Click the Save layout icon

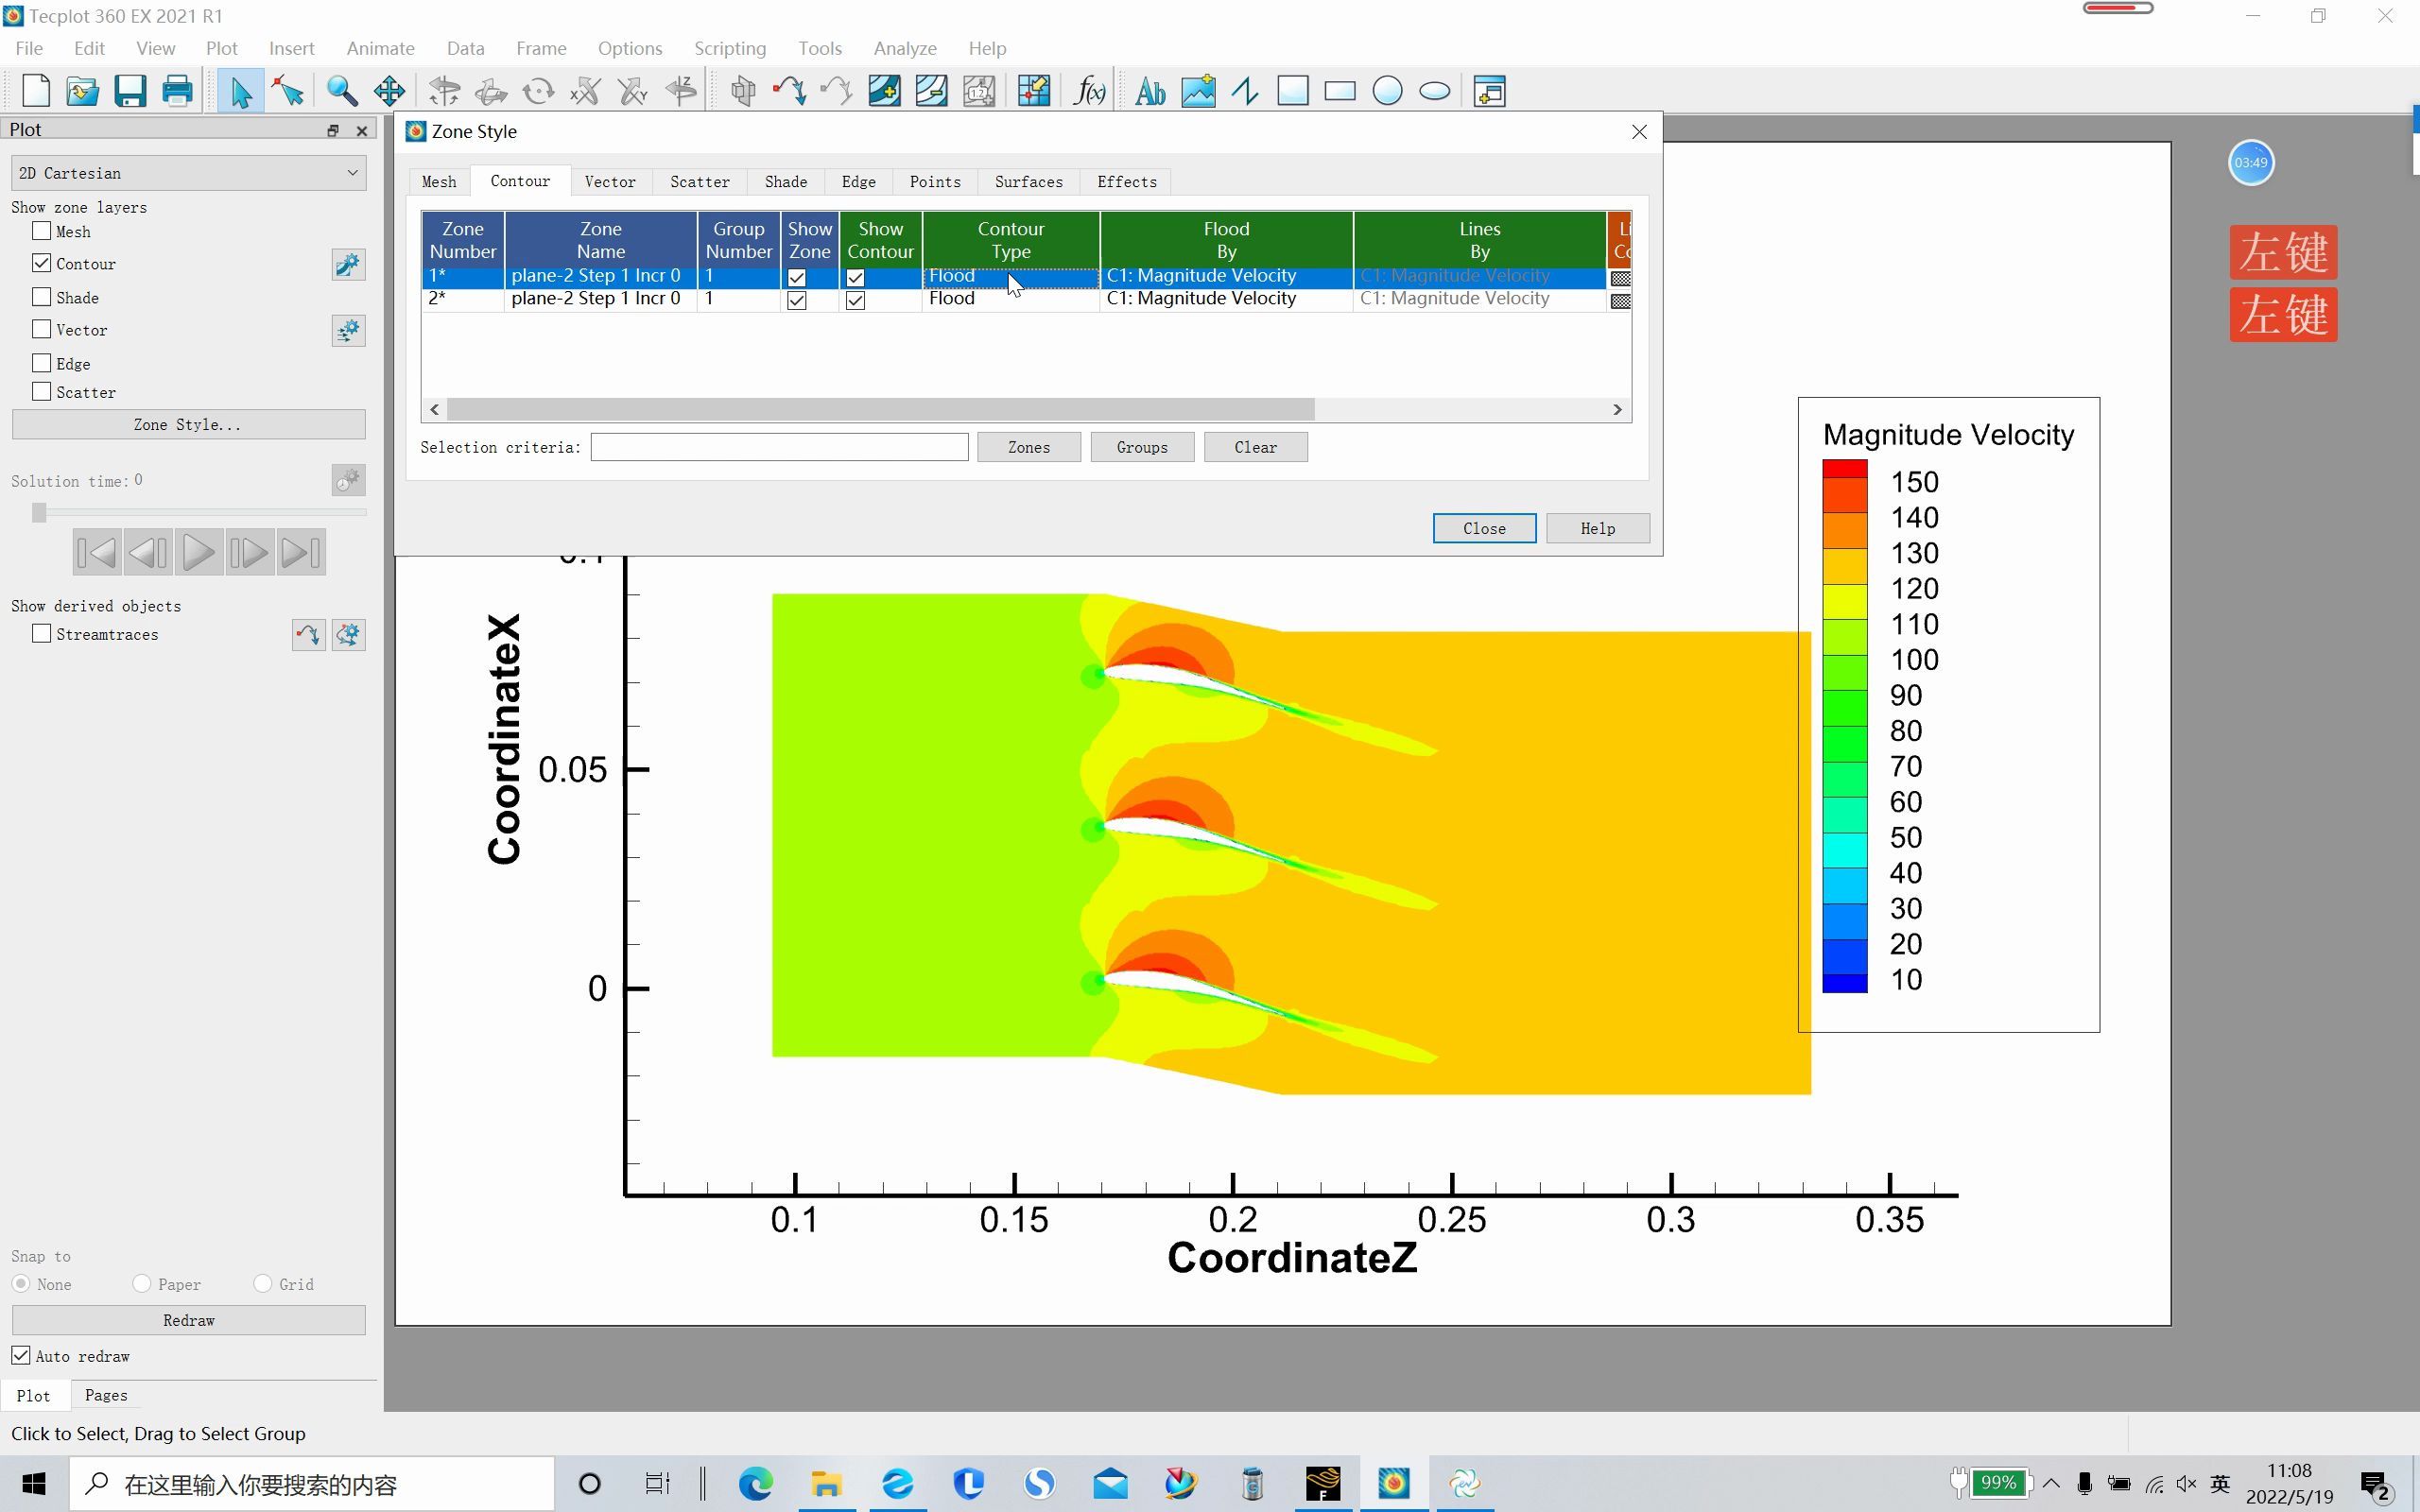[130, 91]
